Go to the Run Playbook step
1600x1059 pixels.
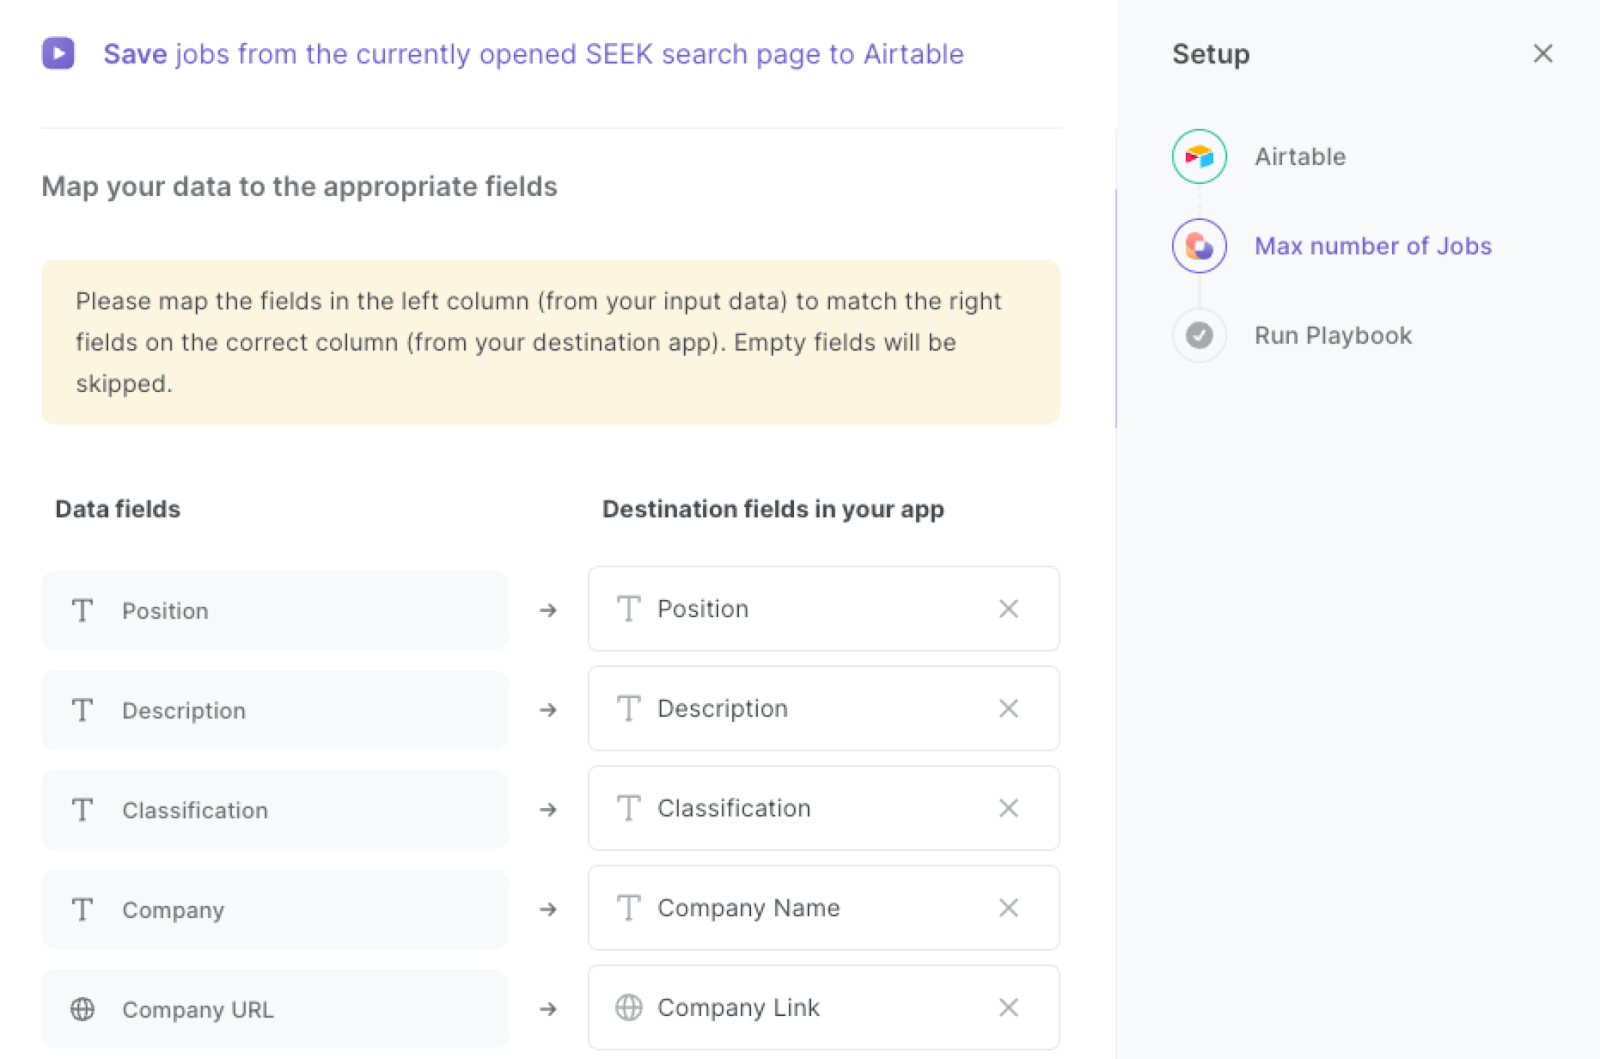(1333, 335)
